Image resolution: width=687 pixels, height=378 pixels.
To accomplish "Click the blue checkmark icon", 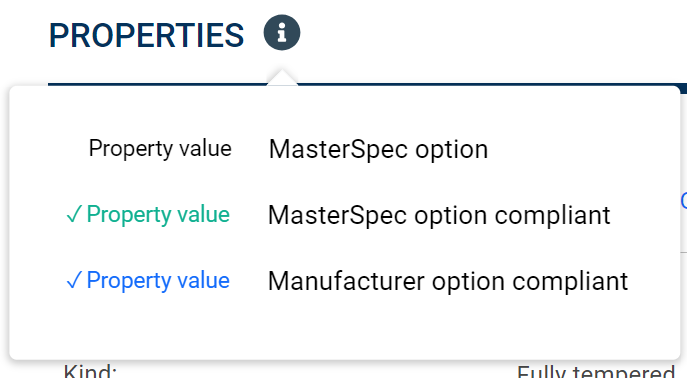I will click(74, 280).
